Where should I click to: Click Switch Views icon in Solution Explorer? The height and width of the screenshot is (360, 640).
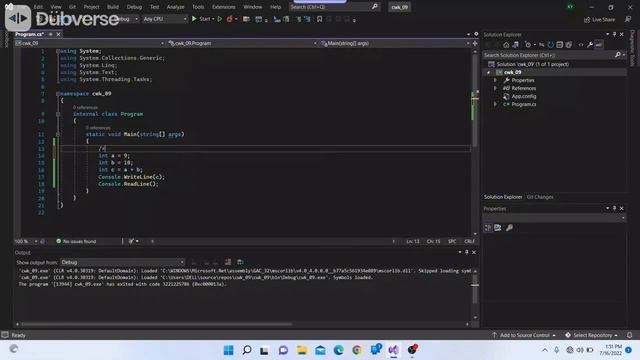[x=516, y=45]
